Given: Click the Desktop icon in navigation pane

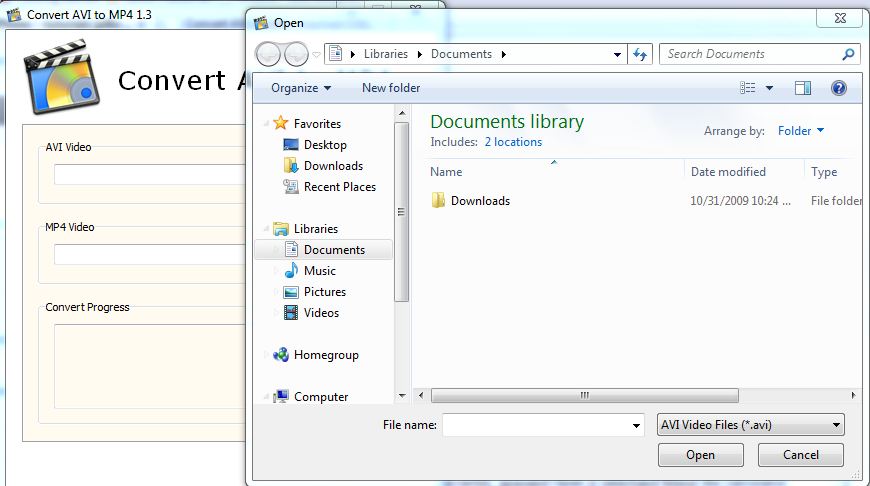Looking at the screenshot, I should click(291, 145).
